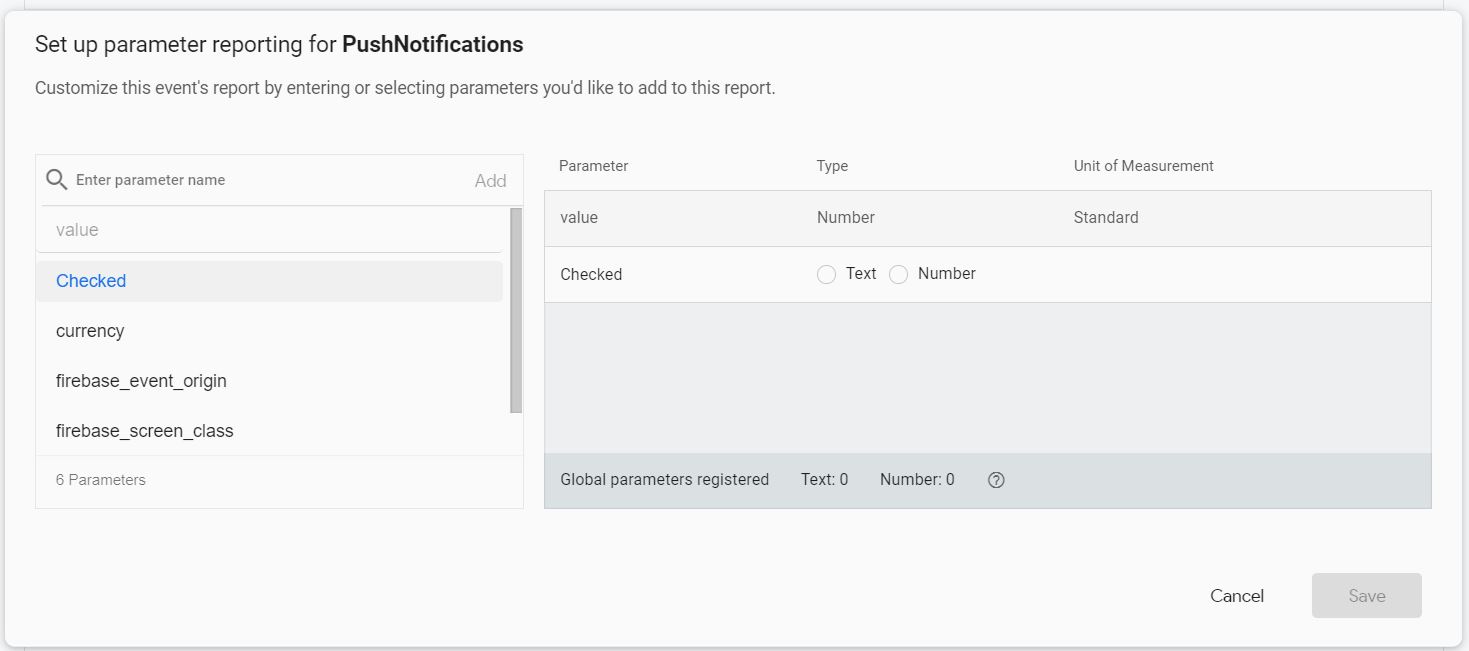Select the firebase_event_origin parameter
1469x651 pixels.
pos(141,381)
